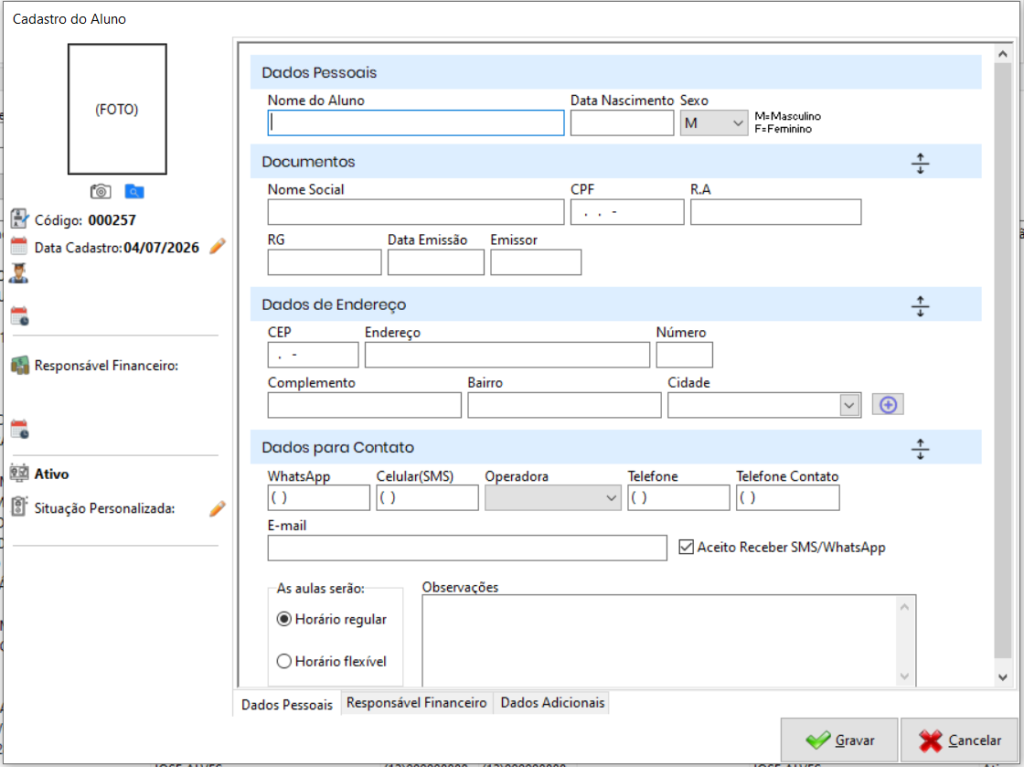
Task: Click the Ativo status text
Action: (52, 474)
